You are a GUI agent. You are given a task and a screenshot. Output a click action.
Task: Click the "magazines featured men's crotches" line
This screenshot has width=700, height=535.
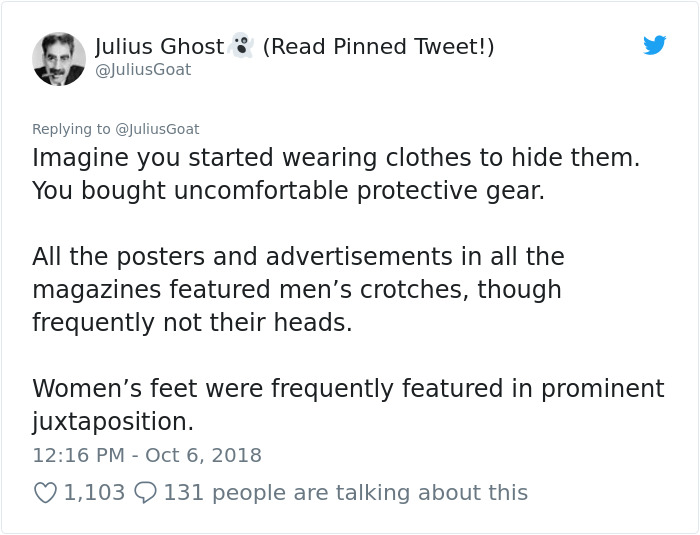click(296, 290)
